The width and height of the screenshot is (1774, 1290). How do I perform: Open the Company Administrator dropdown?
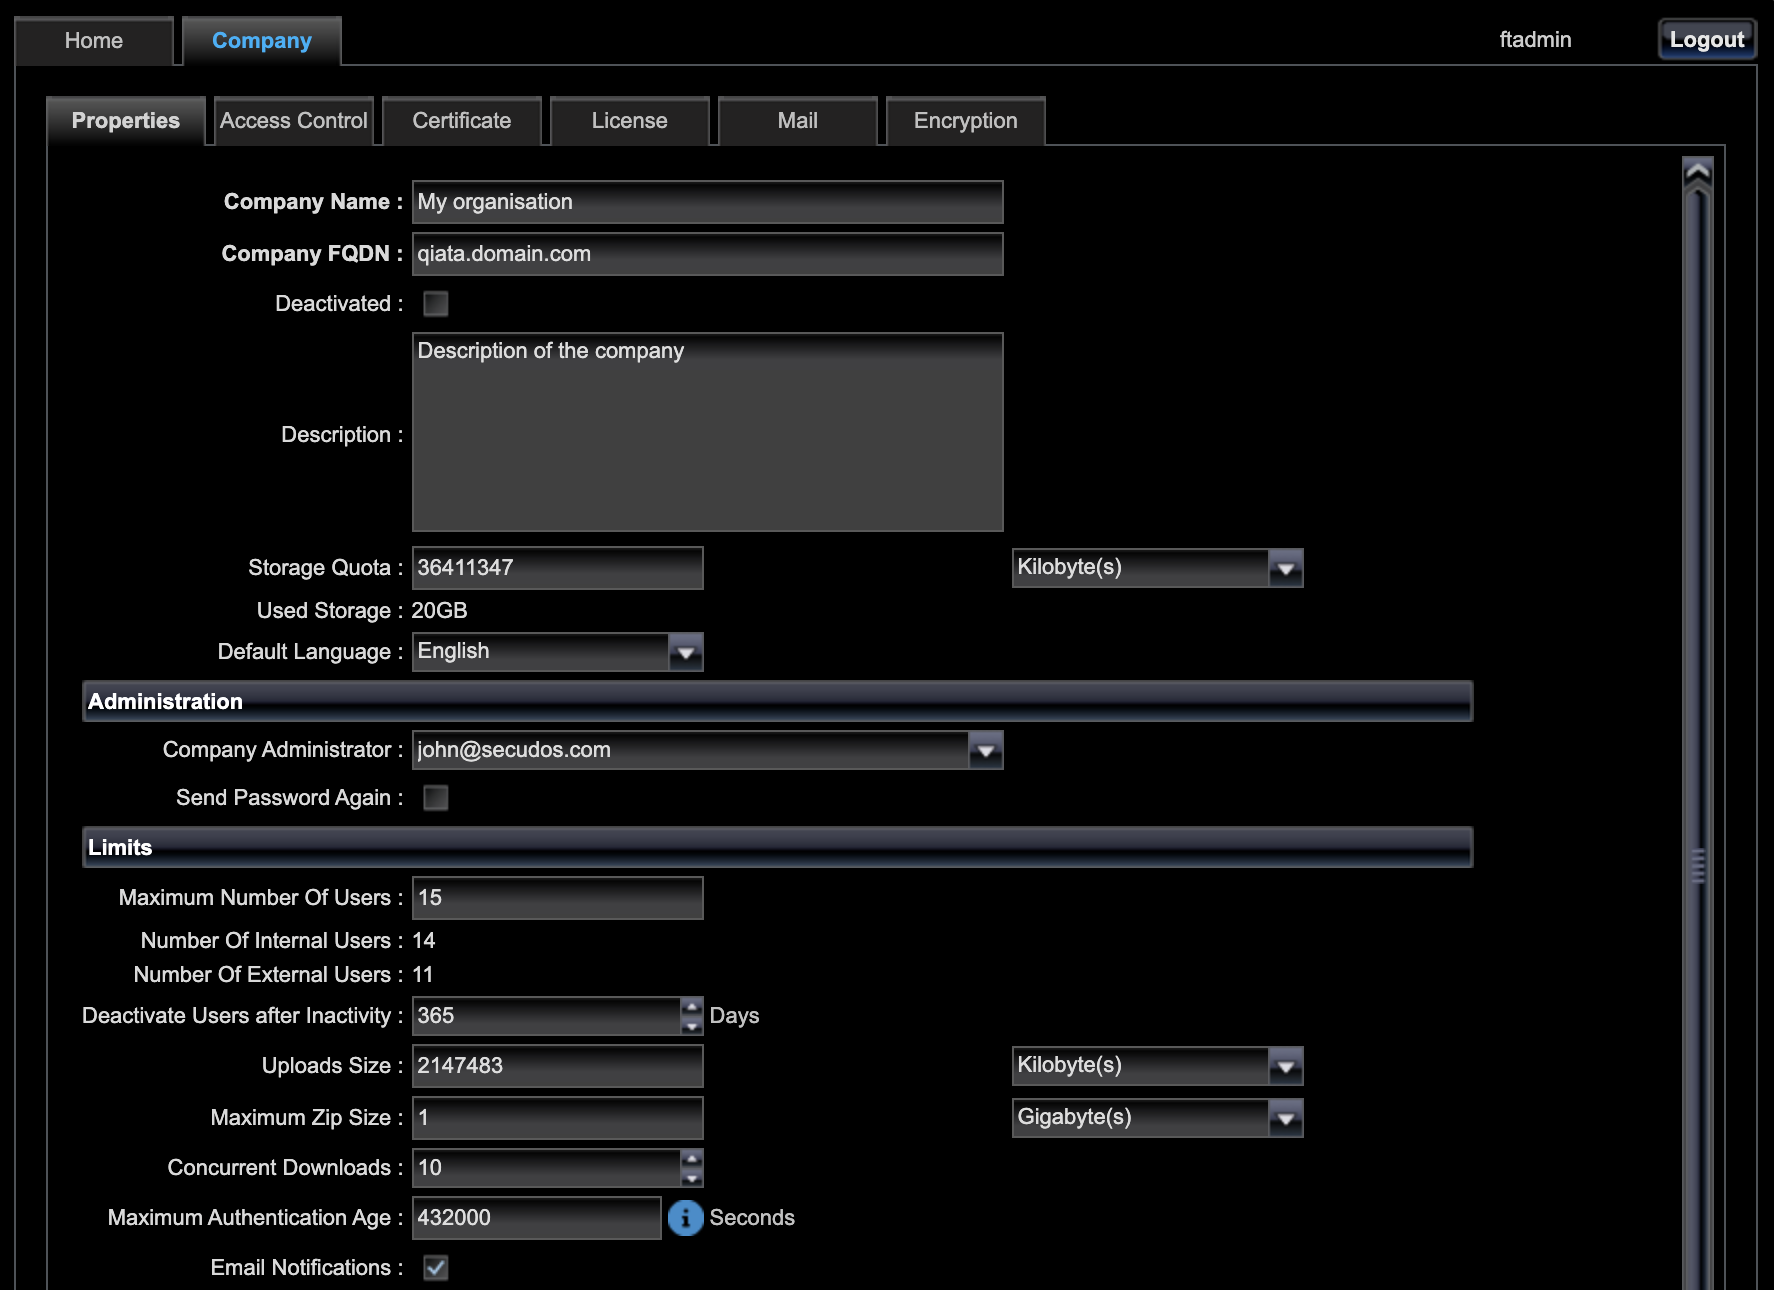985,750
